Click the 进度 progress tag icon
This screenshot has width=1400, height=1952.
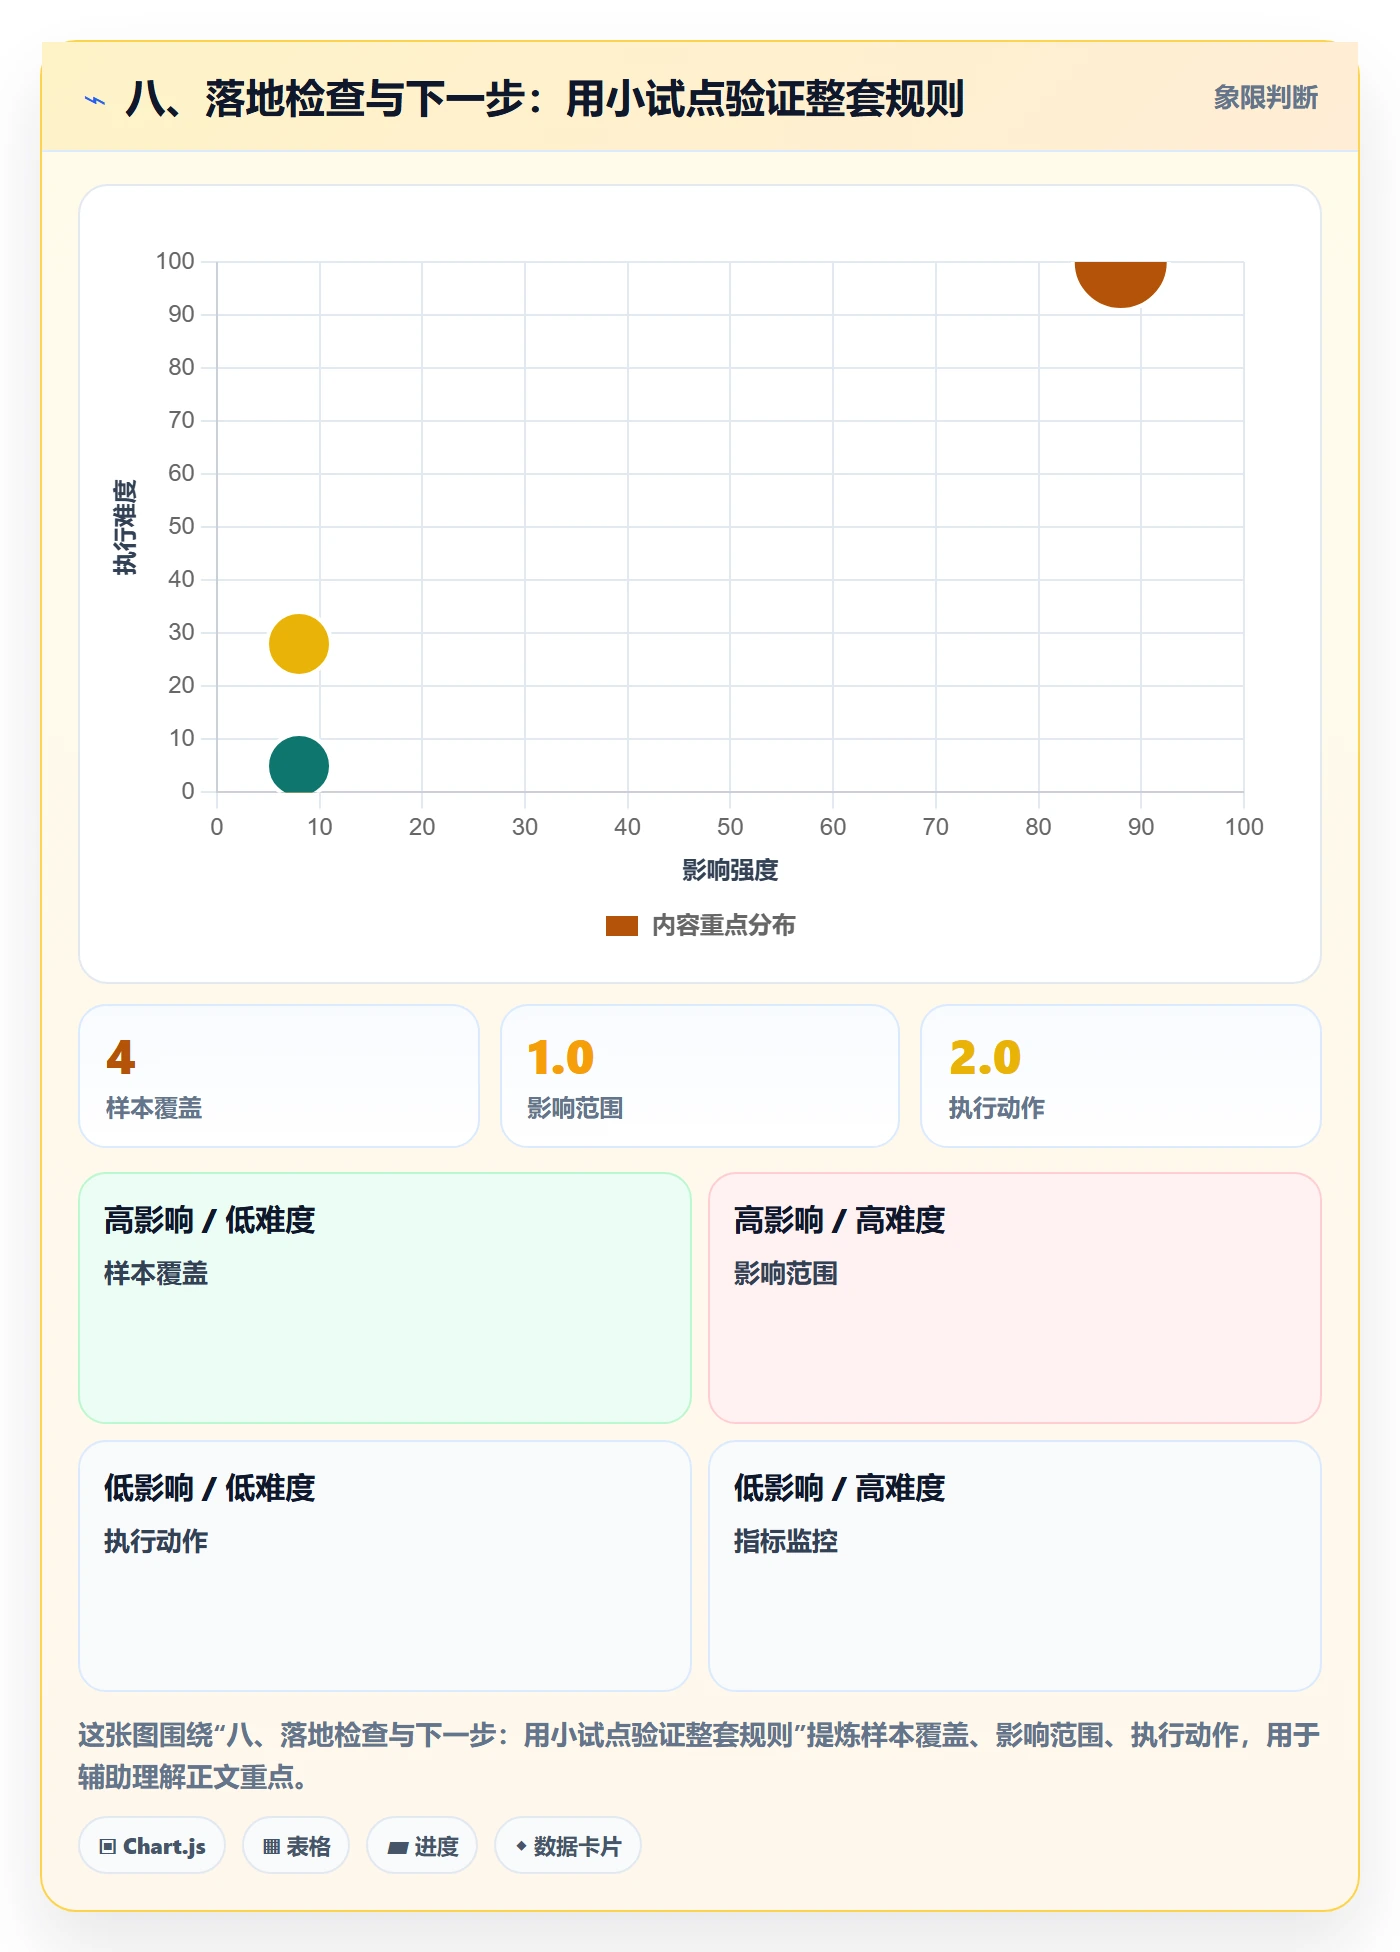tap(398, 1847)
